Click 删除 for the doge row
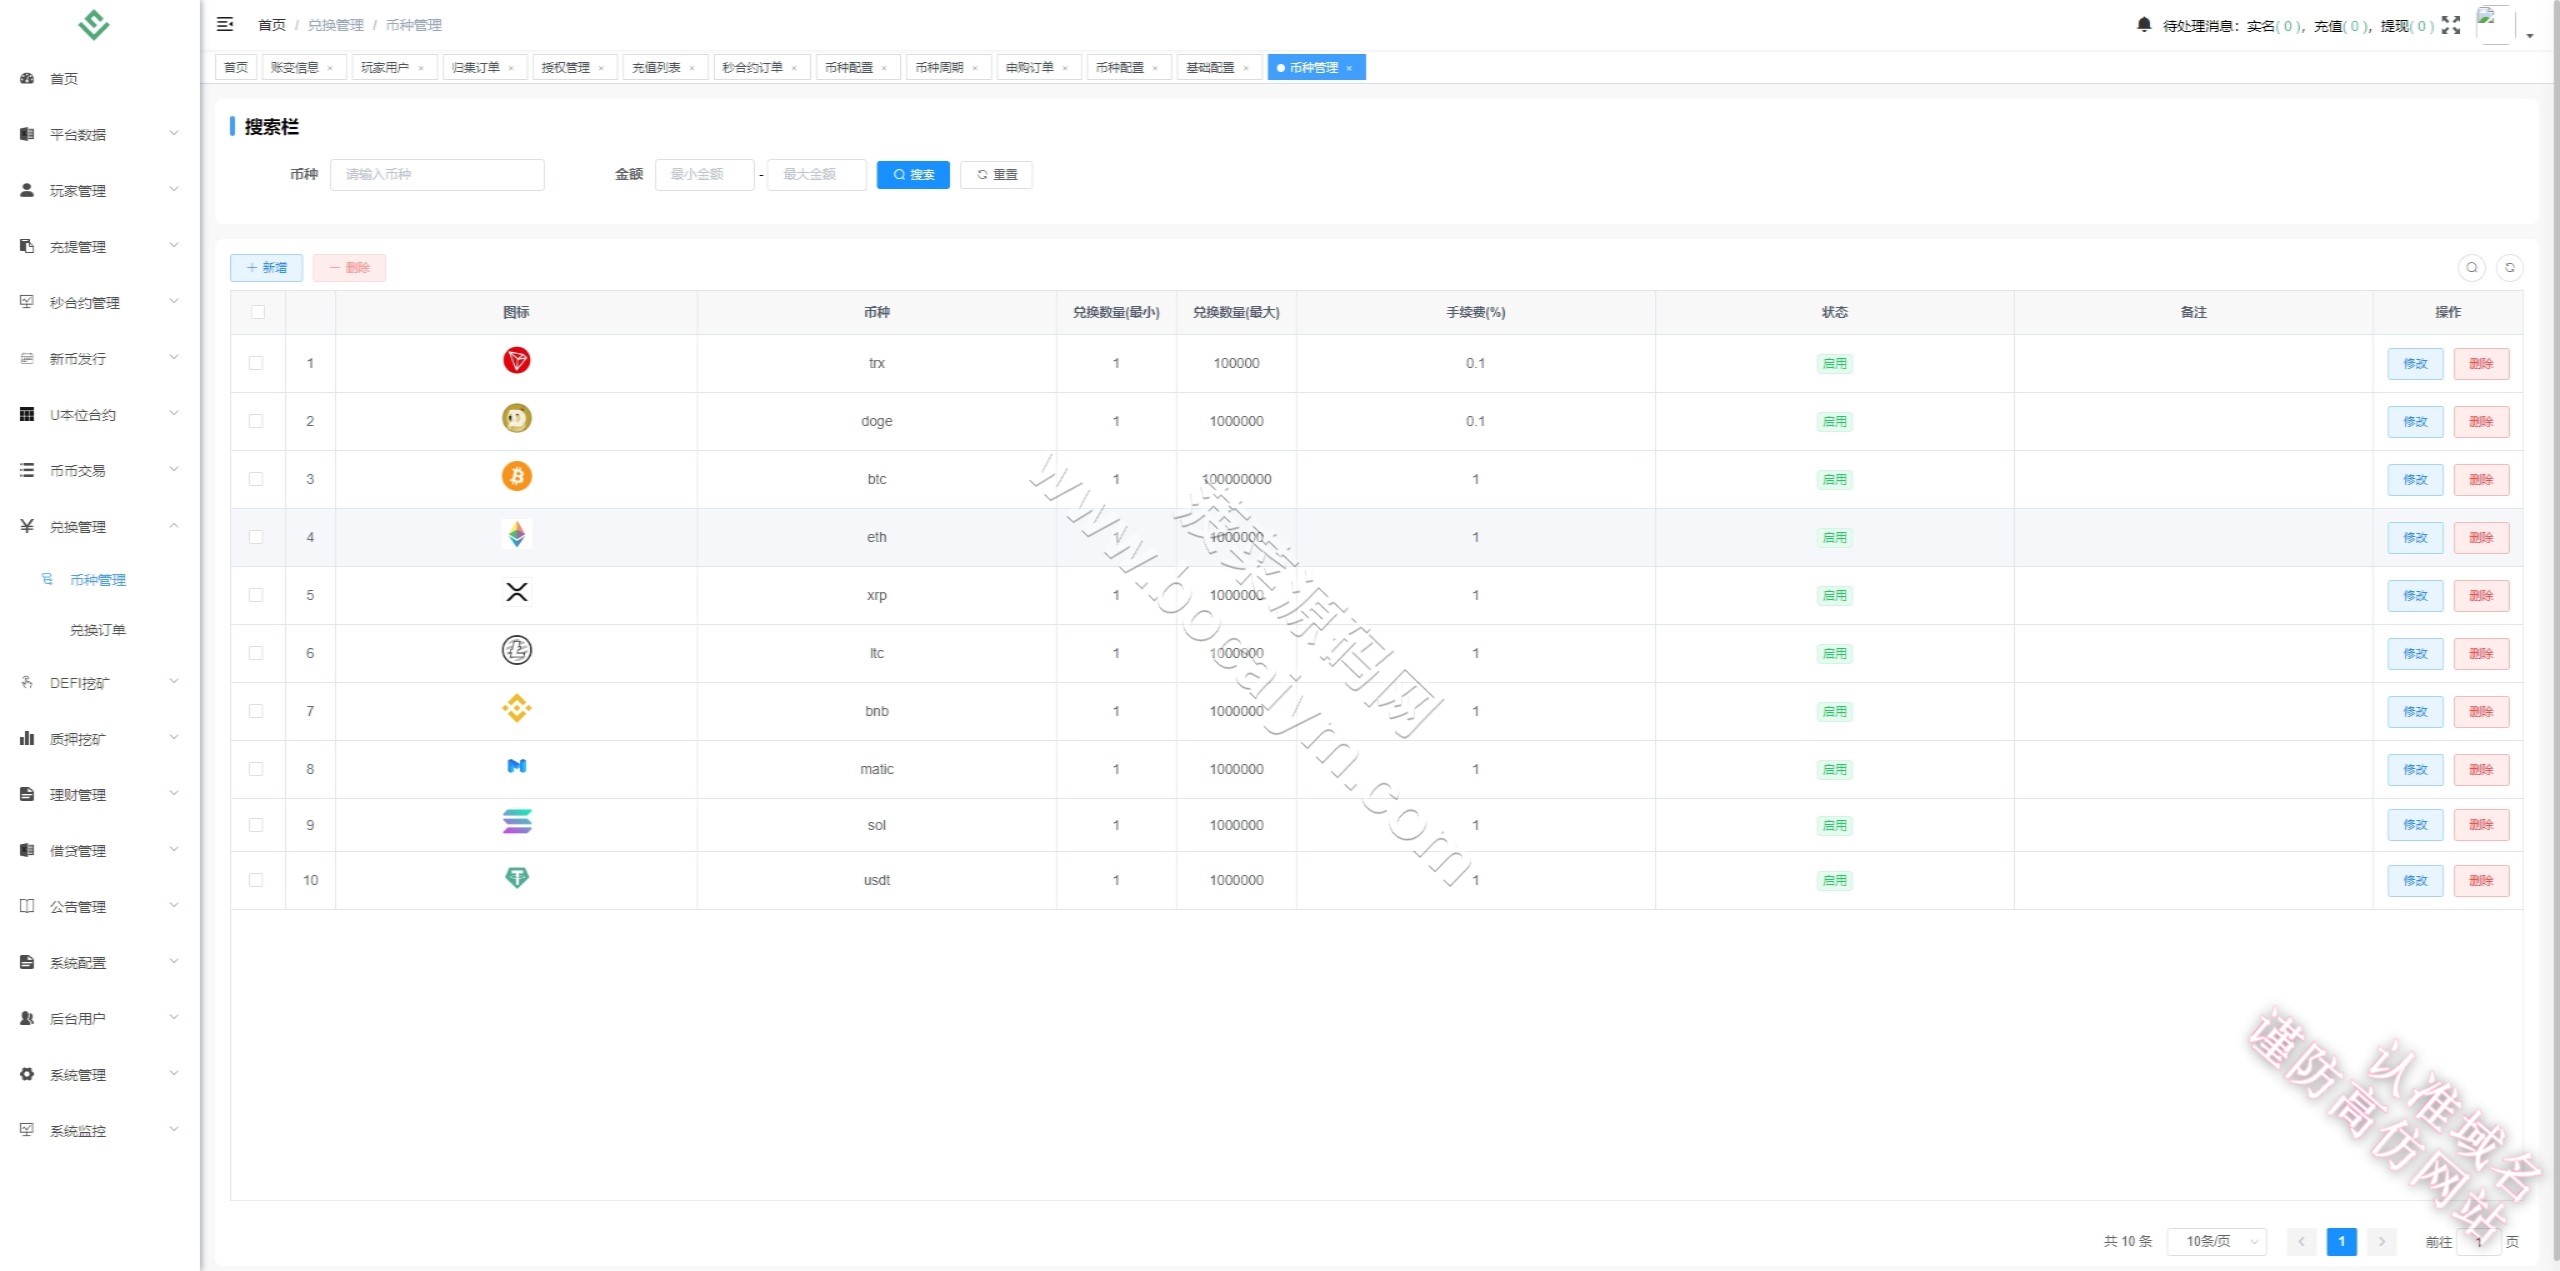This screenshot has height=1271, width=2560. (2481, 421)
